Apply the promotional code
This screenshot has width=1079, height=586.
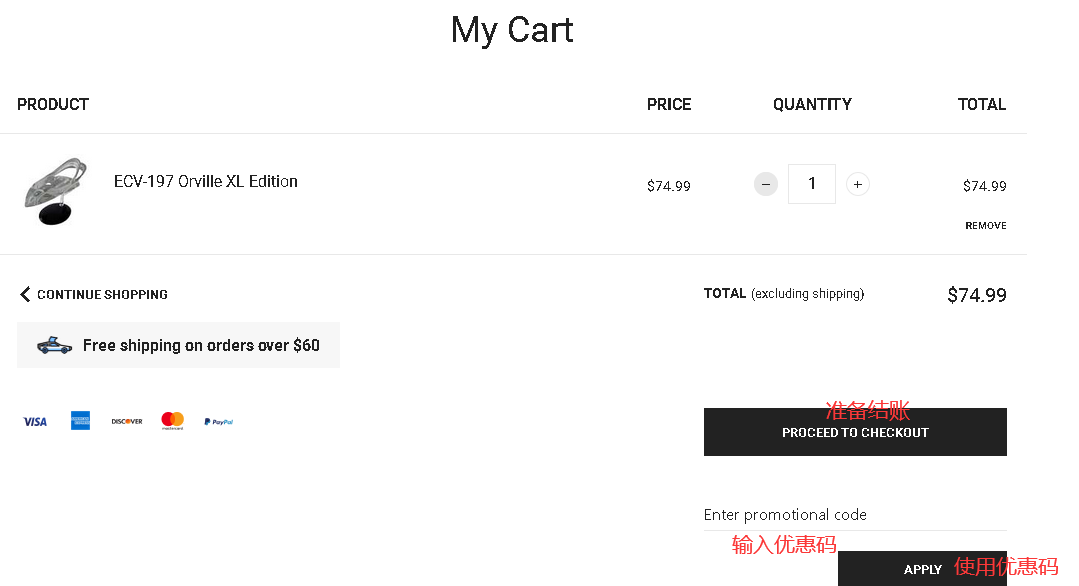point(922,569)
